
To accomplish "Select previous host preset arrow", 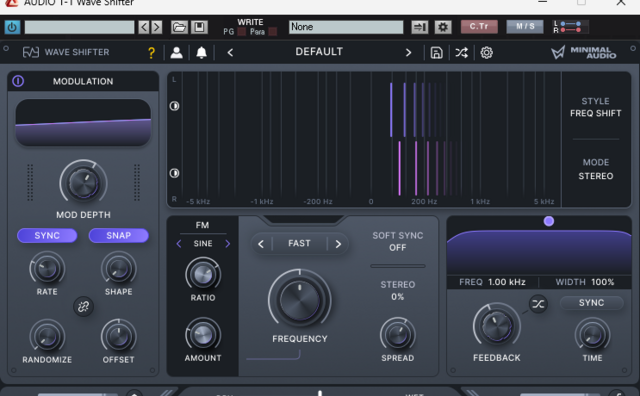I will [x=144, y=27].
